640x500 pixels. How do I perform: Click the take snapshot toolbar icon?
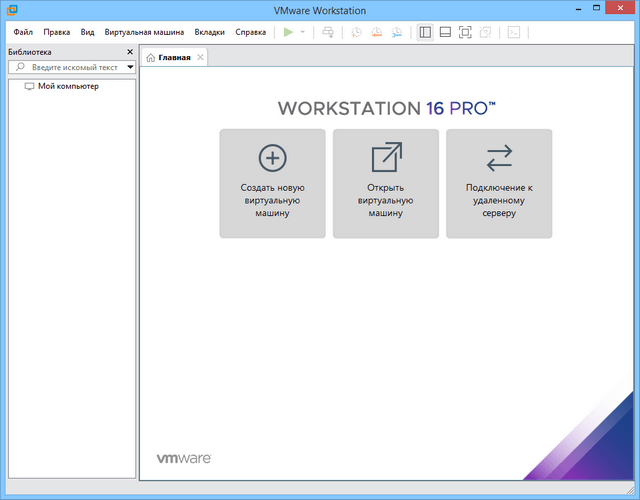pyautogui.click(x=357, y=32)
